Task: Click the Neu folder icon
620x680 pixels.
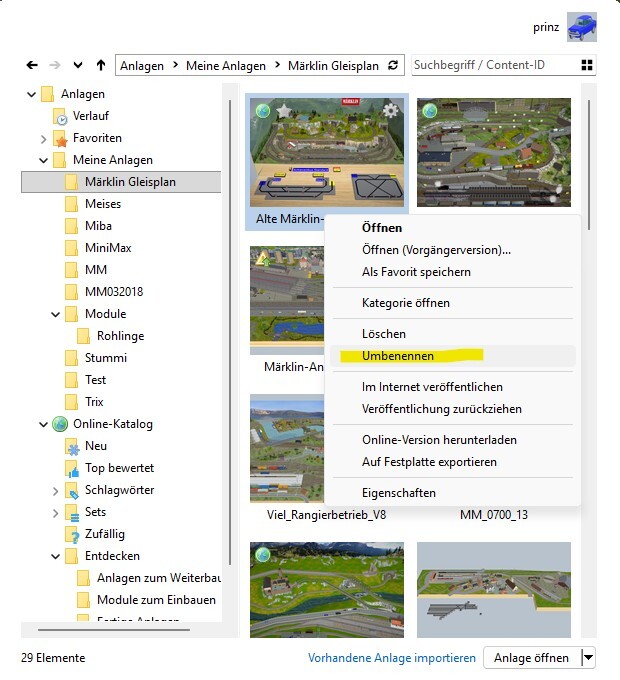Action: (x=72, y=446)
